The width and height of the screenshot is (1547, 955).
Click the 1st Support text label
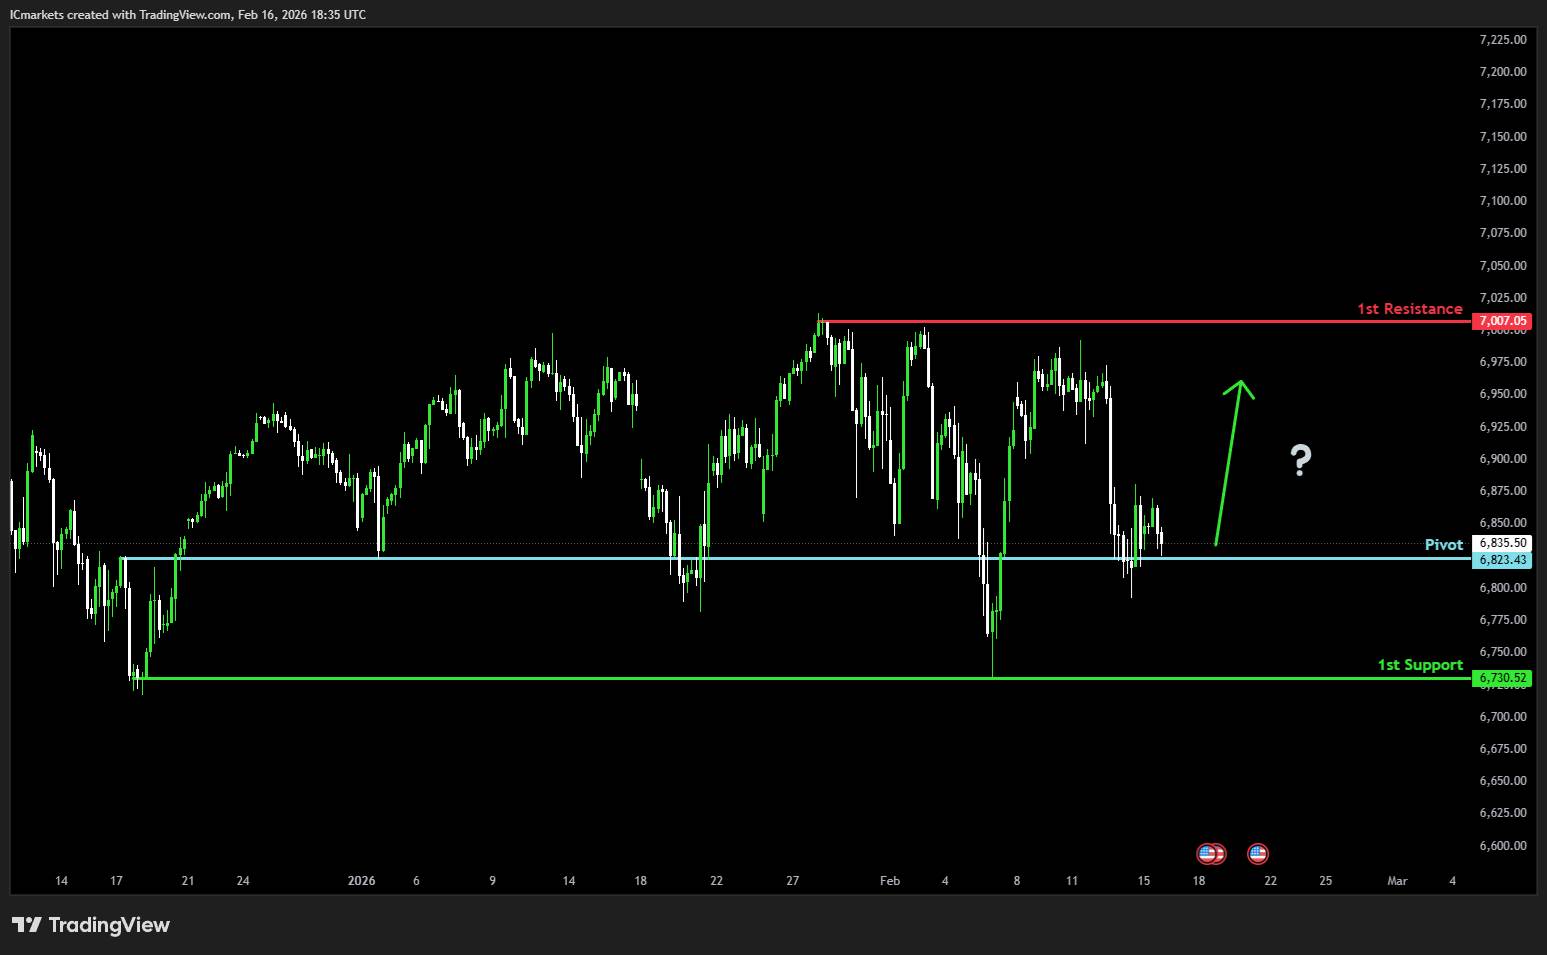click(x=1419, y=665)
